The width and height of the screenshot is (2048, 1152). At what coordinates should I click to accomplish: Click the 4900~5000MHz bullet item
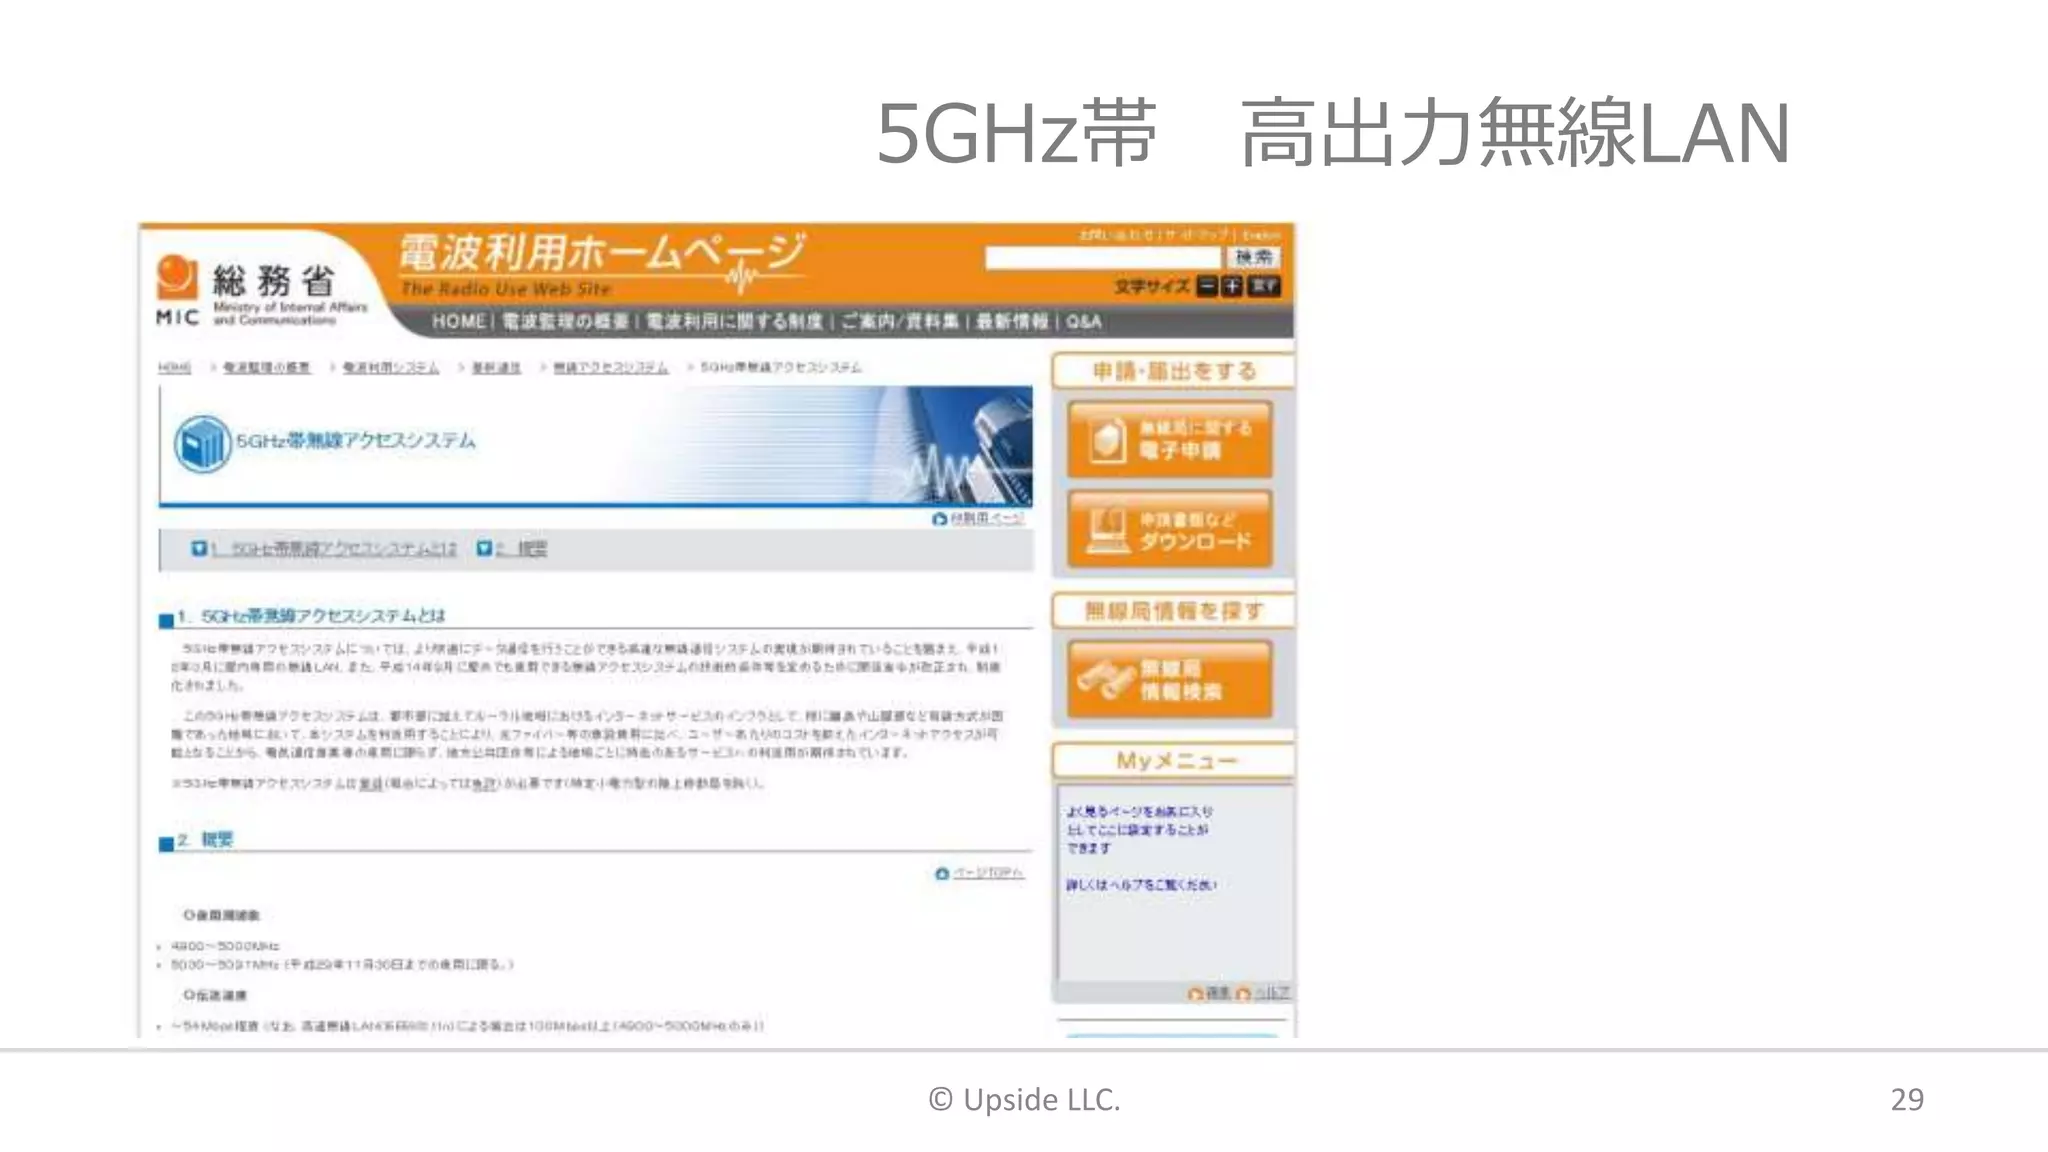[225, 946]
